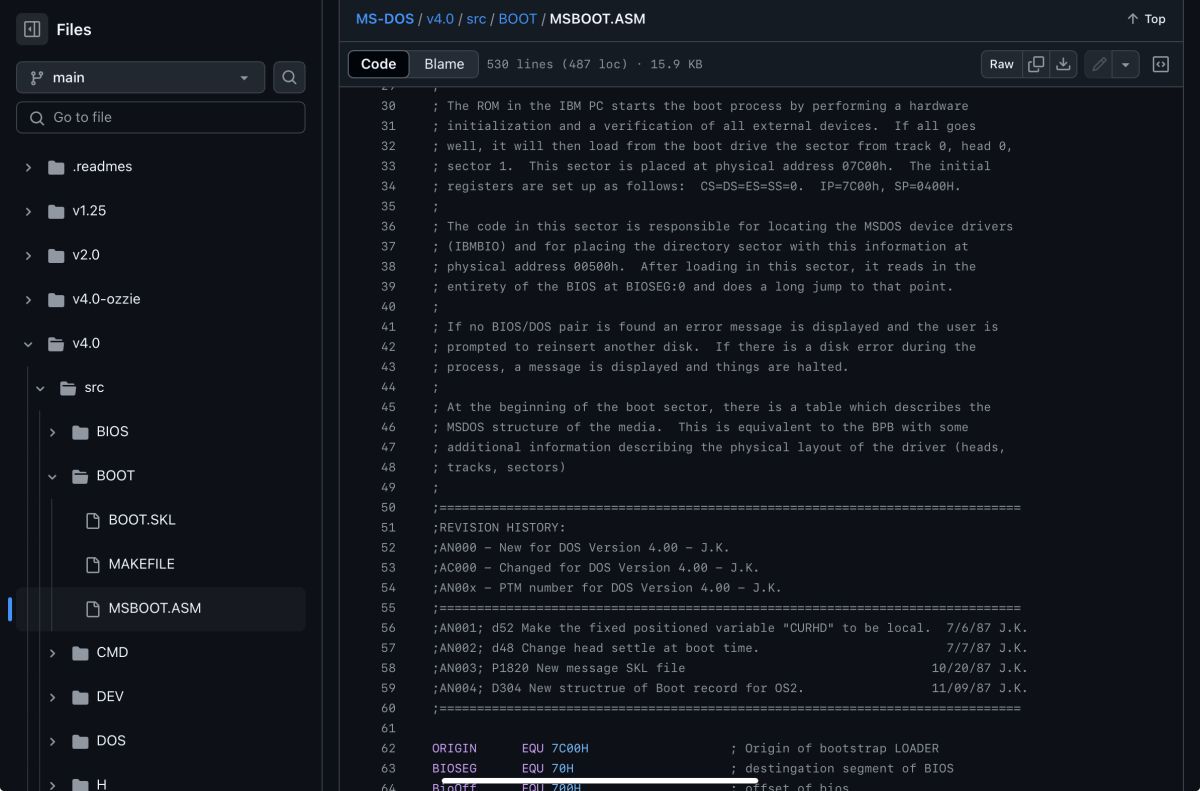Click the Raw button
This screenshot has height=791, width=1200.
pyautogui.click(x=1001, y=64)
